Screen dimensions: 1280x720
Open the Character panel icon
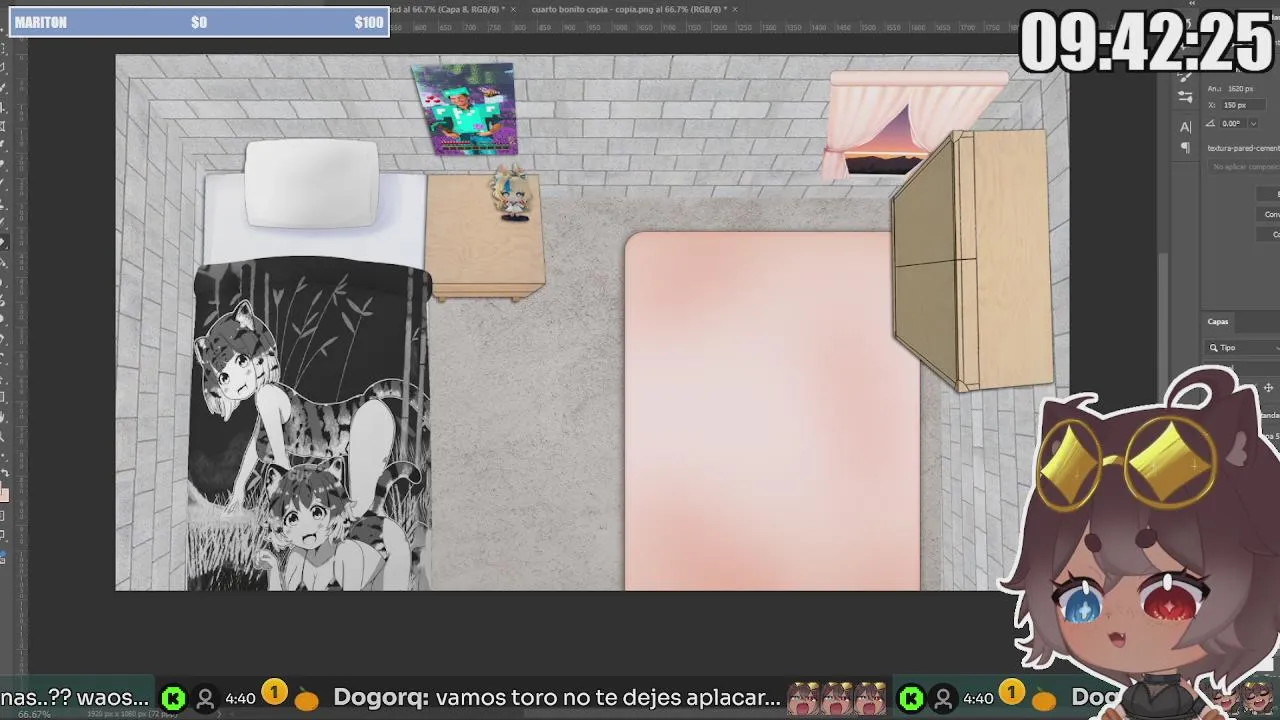tap(1185, 127)
